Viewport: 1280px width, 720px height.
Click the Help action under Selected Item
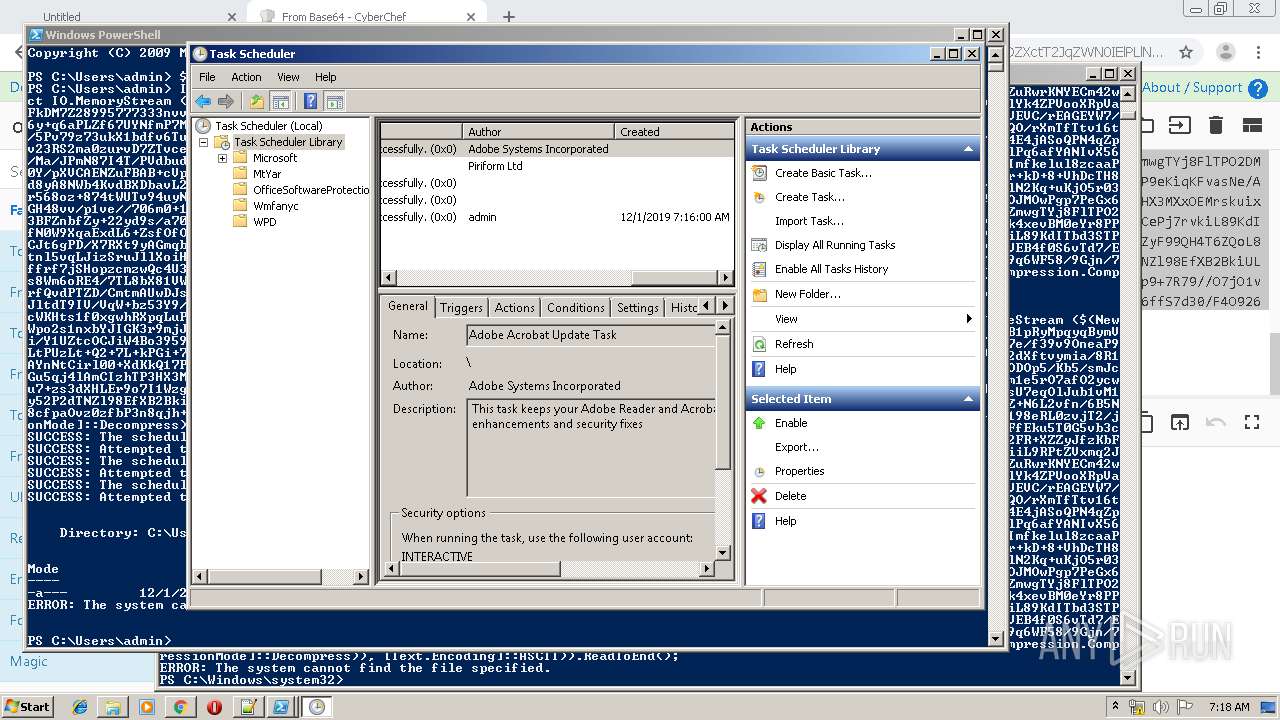coord(786,521)
